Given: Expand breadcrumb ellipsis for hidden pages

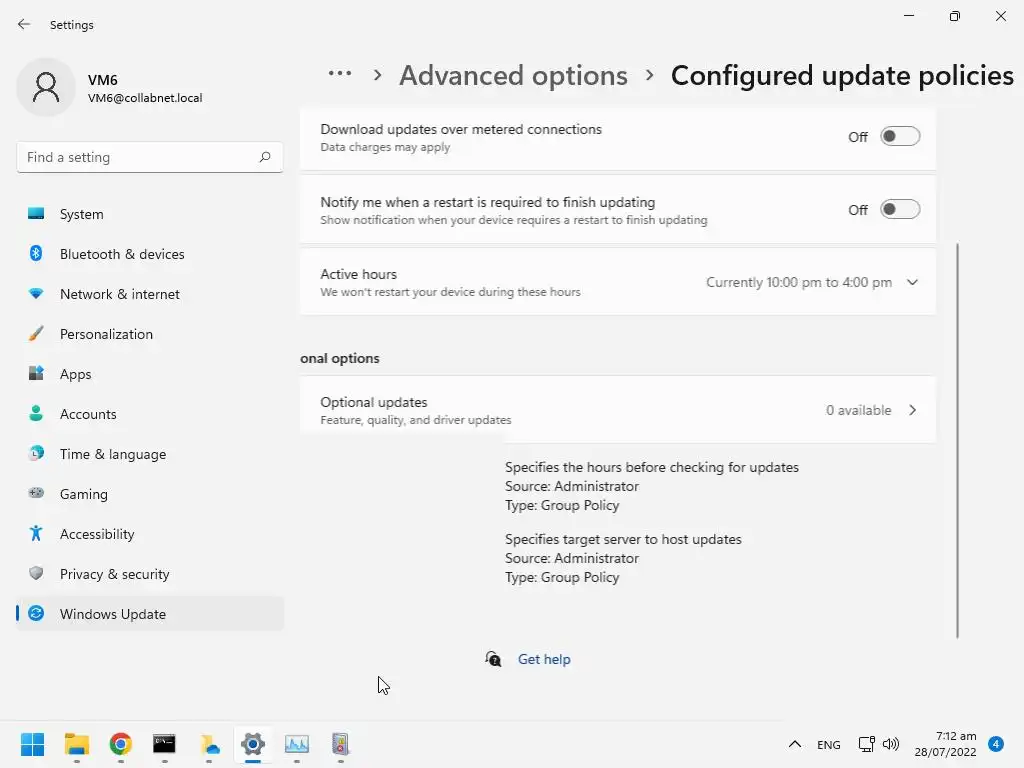Looking at the screenshot, I should (340, 74).
